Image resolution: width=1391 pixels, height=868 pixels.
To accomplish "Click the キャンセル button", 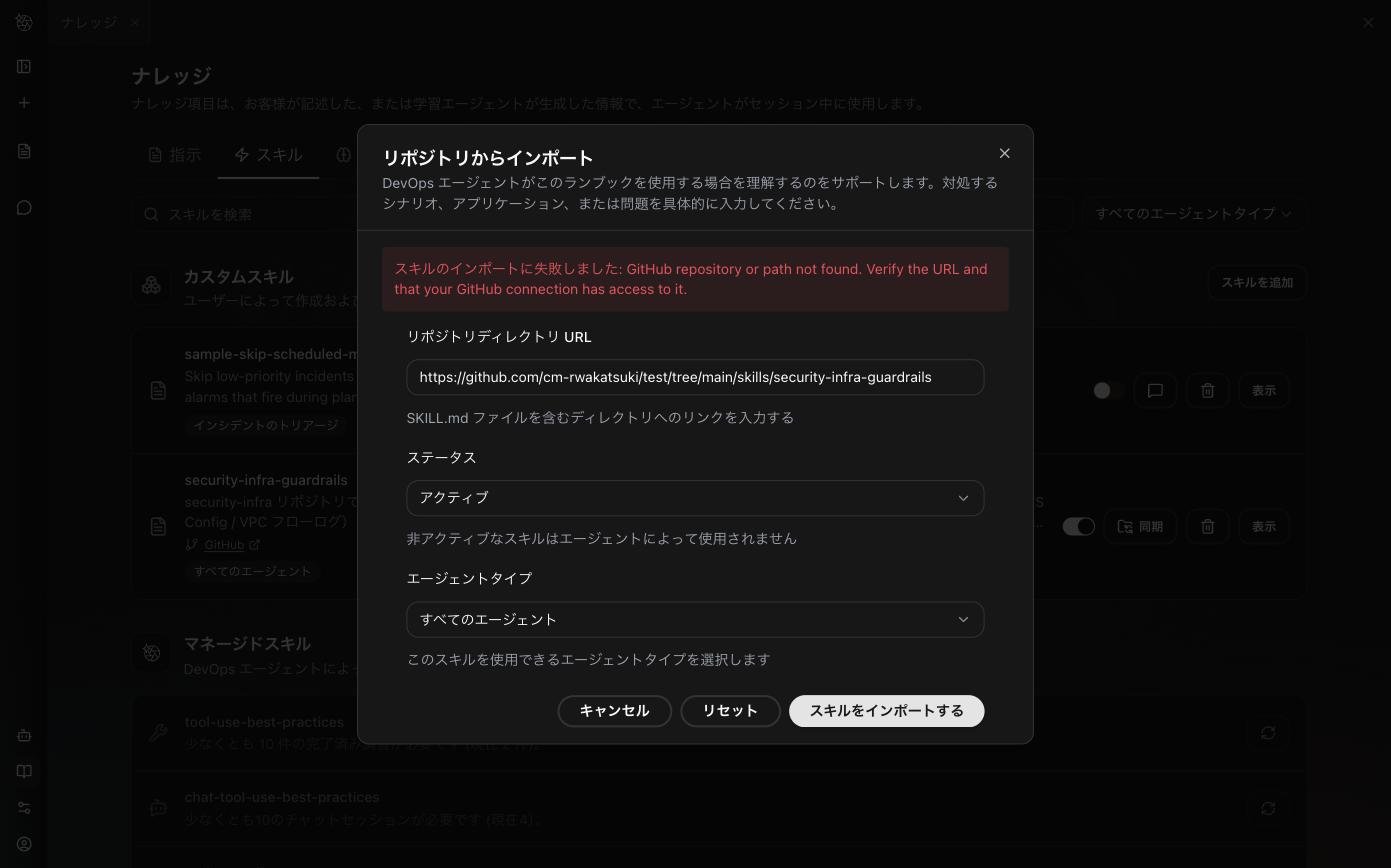I will pos(614,711).
